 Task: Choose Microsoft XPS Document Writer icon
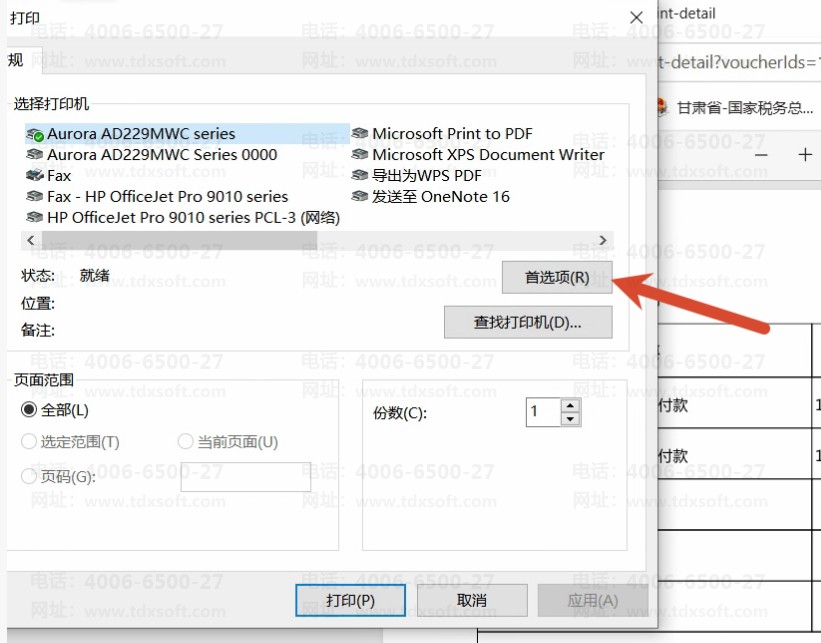(x=360, y=154)
